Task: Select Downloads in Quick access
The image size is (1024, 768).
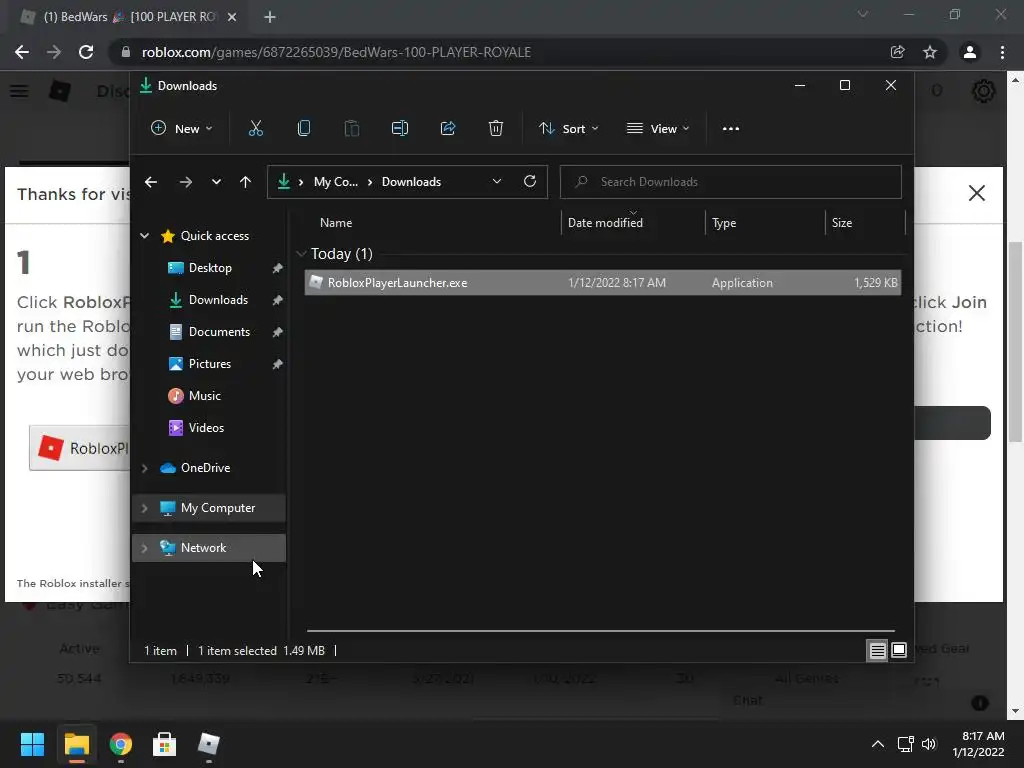Action: pos(218,300)
